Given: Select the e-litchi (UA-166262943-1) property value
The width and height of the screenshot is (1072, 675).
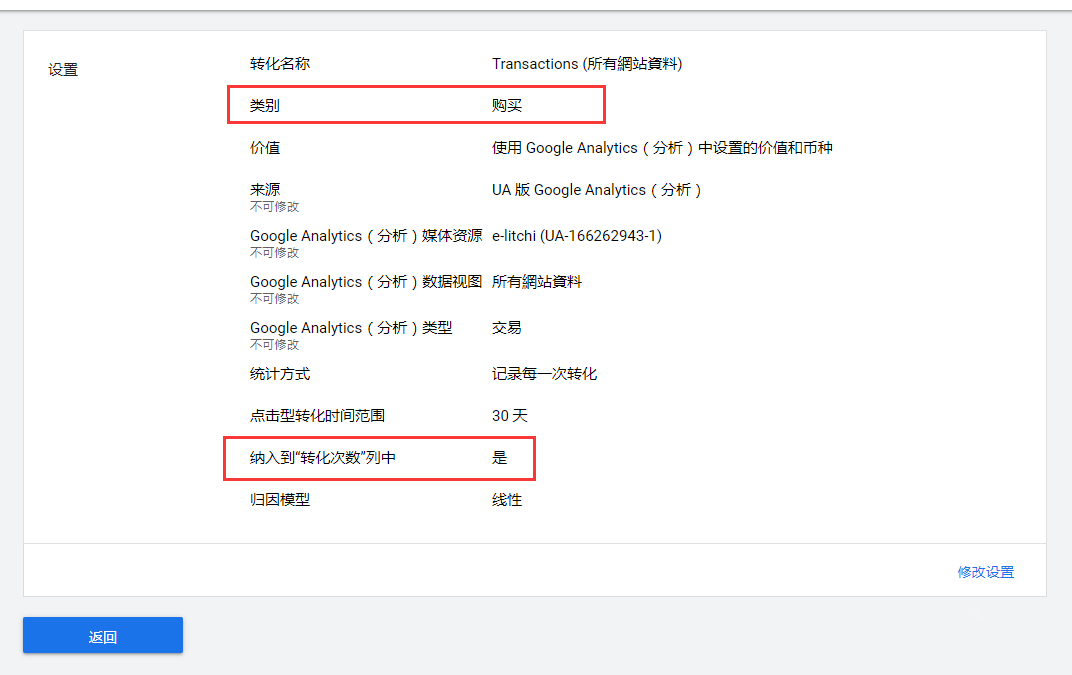Looking at the screenshot, I should pos(576,236).
